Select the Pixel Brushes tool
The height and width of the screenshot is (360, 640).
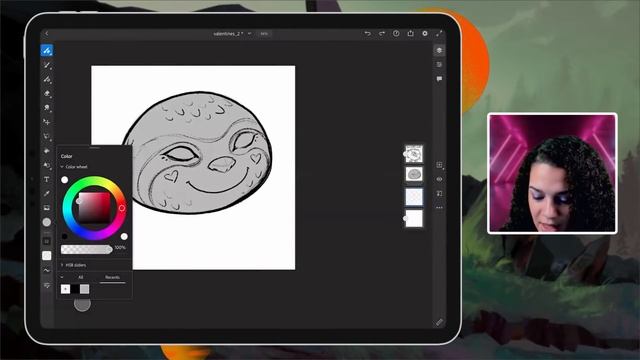(47, 51)
